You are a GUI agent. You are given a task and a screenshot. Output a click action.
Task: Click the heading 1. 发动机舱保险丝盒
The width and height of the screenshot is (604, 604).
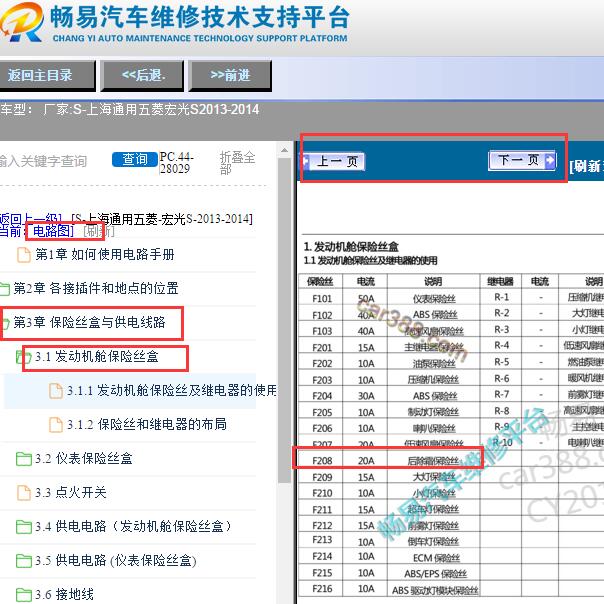[x=351, y=247]
